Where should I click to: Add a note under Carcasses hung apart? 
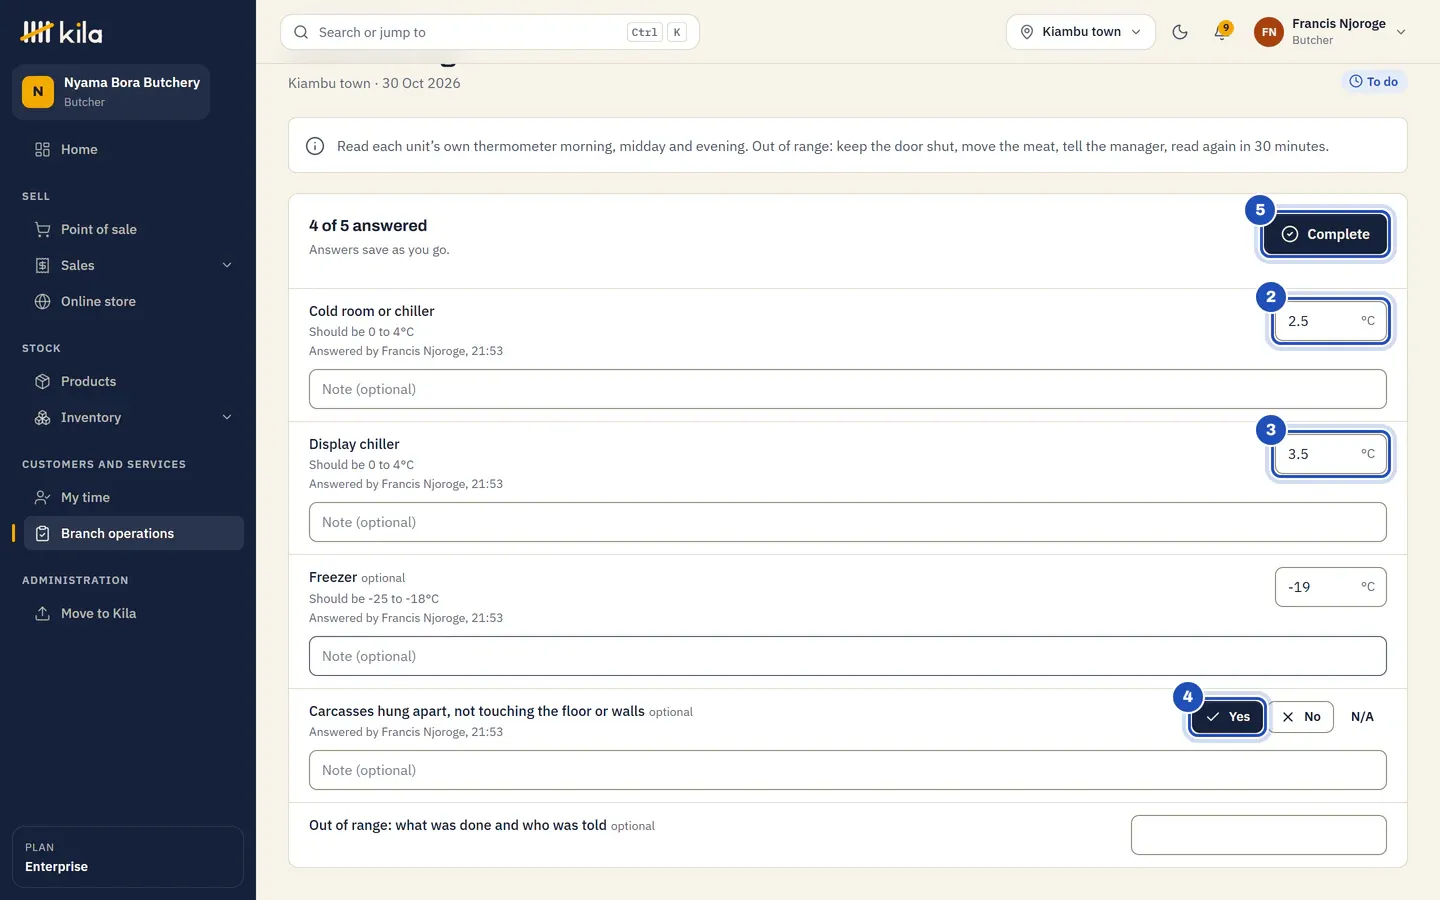848,770
